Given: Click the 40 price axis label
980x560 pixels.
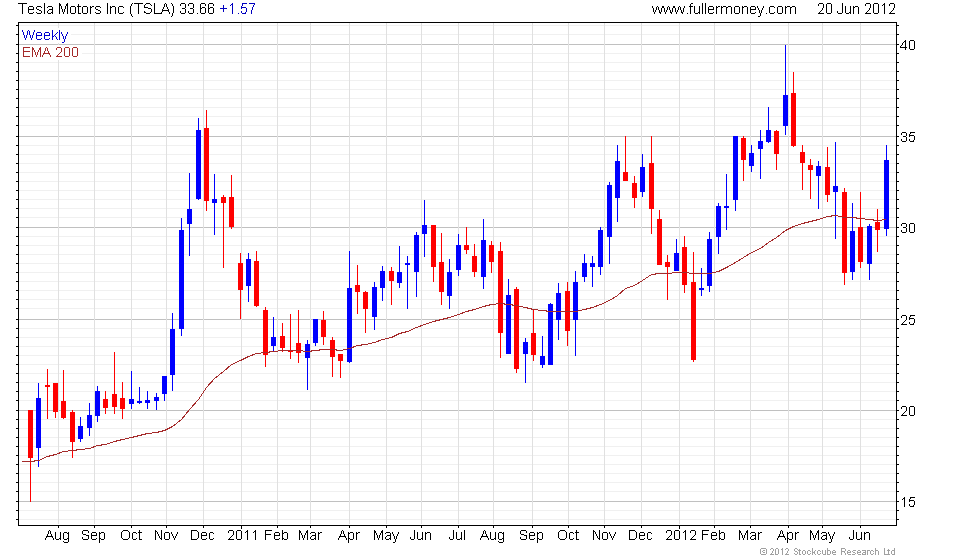Looking at the screenshot, I should point(908,45).
